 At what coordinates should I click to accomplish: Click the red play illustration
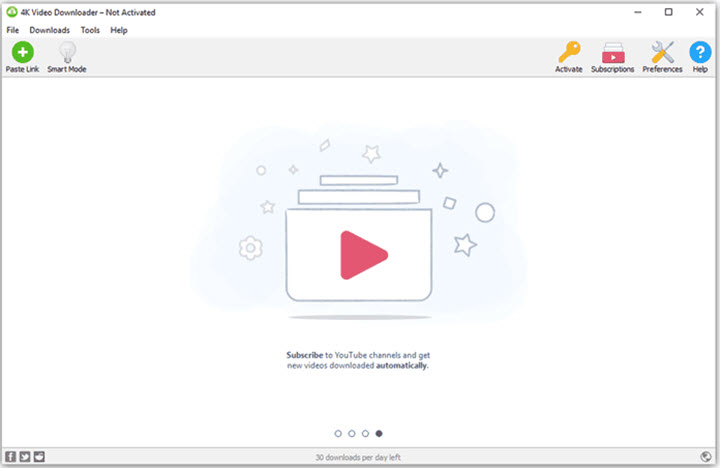(x=363, y=255)
